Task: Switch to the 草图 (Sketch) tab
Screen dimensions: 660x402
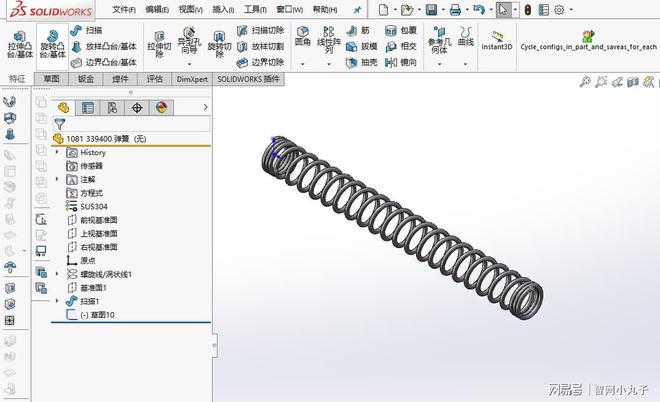Action: [x=51, y=79]
